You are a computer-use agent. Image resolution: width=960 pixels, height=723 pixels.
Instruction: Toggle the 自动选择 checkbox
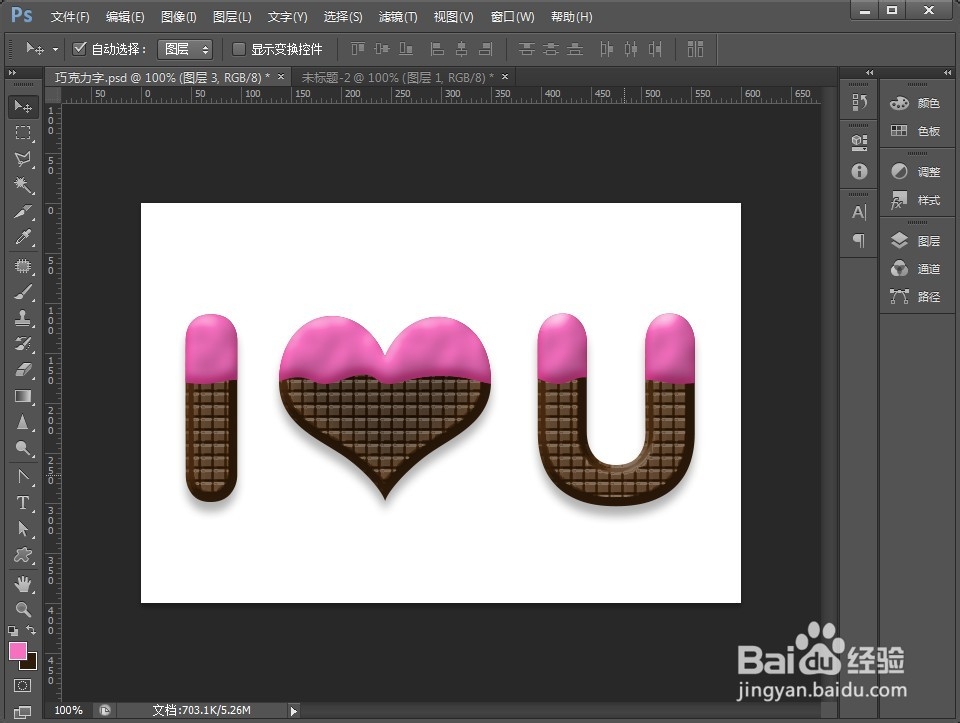[79, 48]
